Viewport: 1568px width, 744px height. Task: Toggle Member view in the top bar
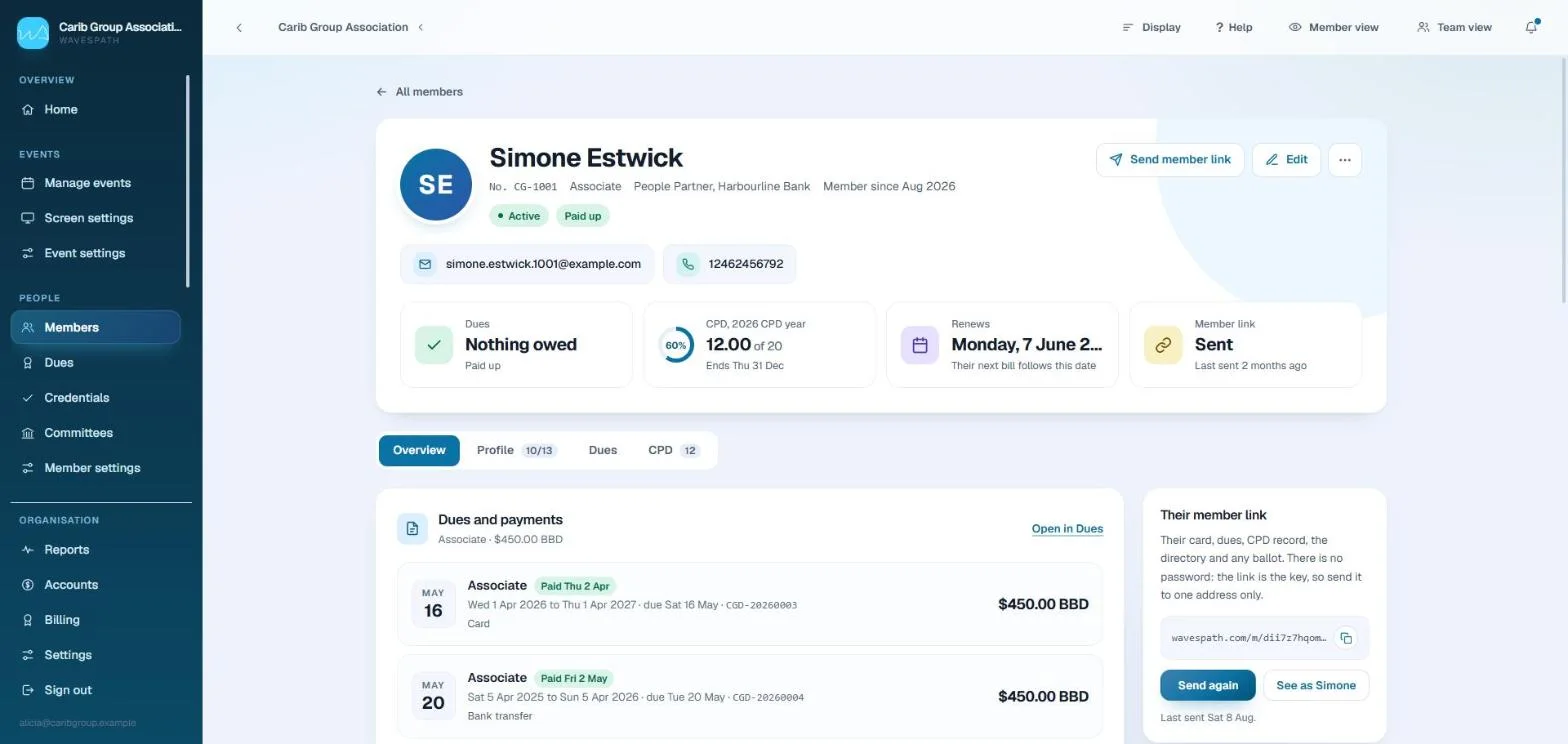tap(1334, 27)
